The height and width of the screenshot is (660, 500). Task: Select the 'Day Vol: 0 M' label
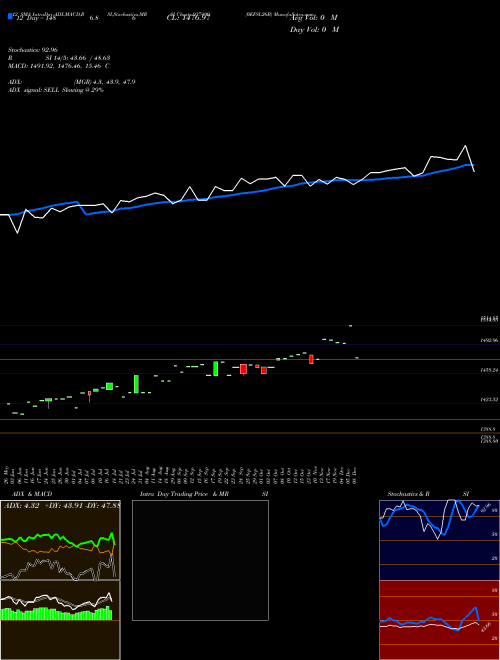point(314,30)
